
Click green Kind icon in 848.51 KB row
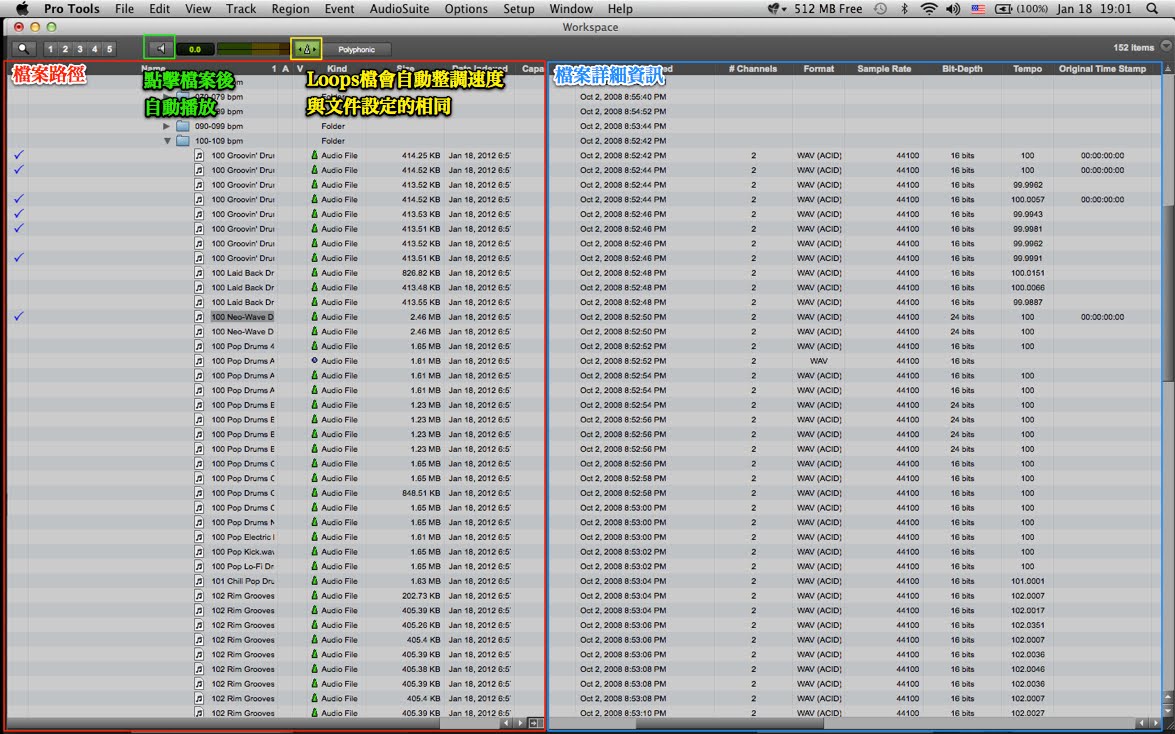[x=315, y=493]
